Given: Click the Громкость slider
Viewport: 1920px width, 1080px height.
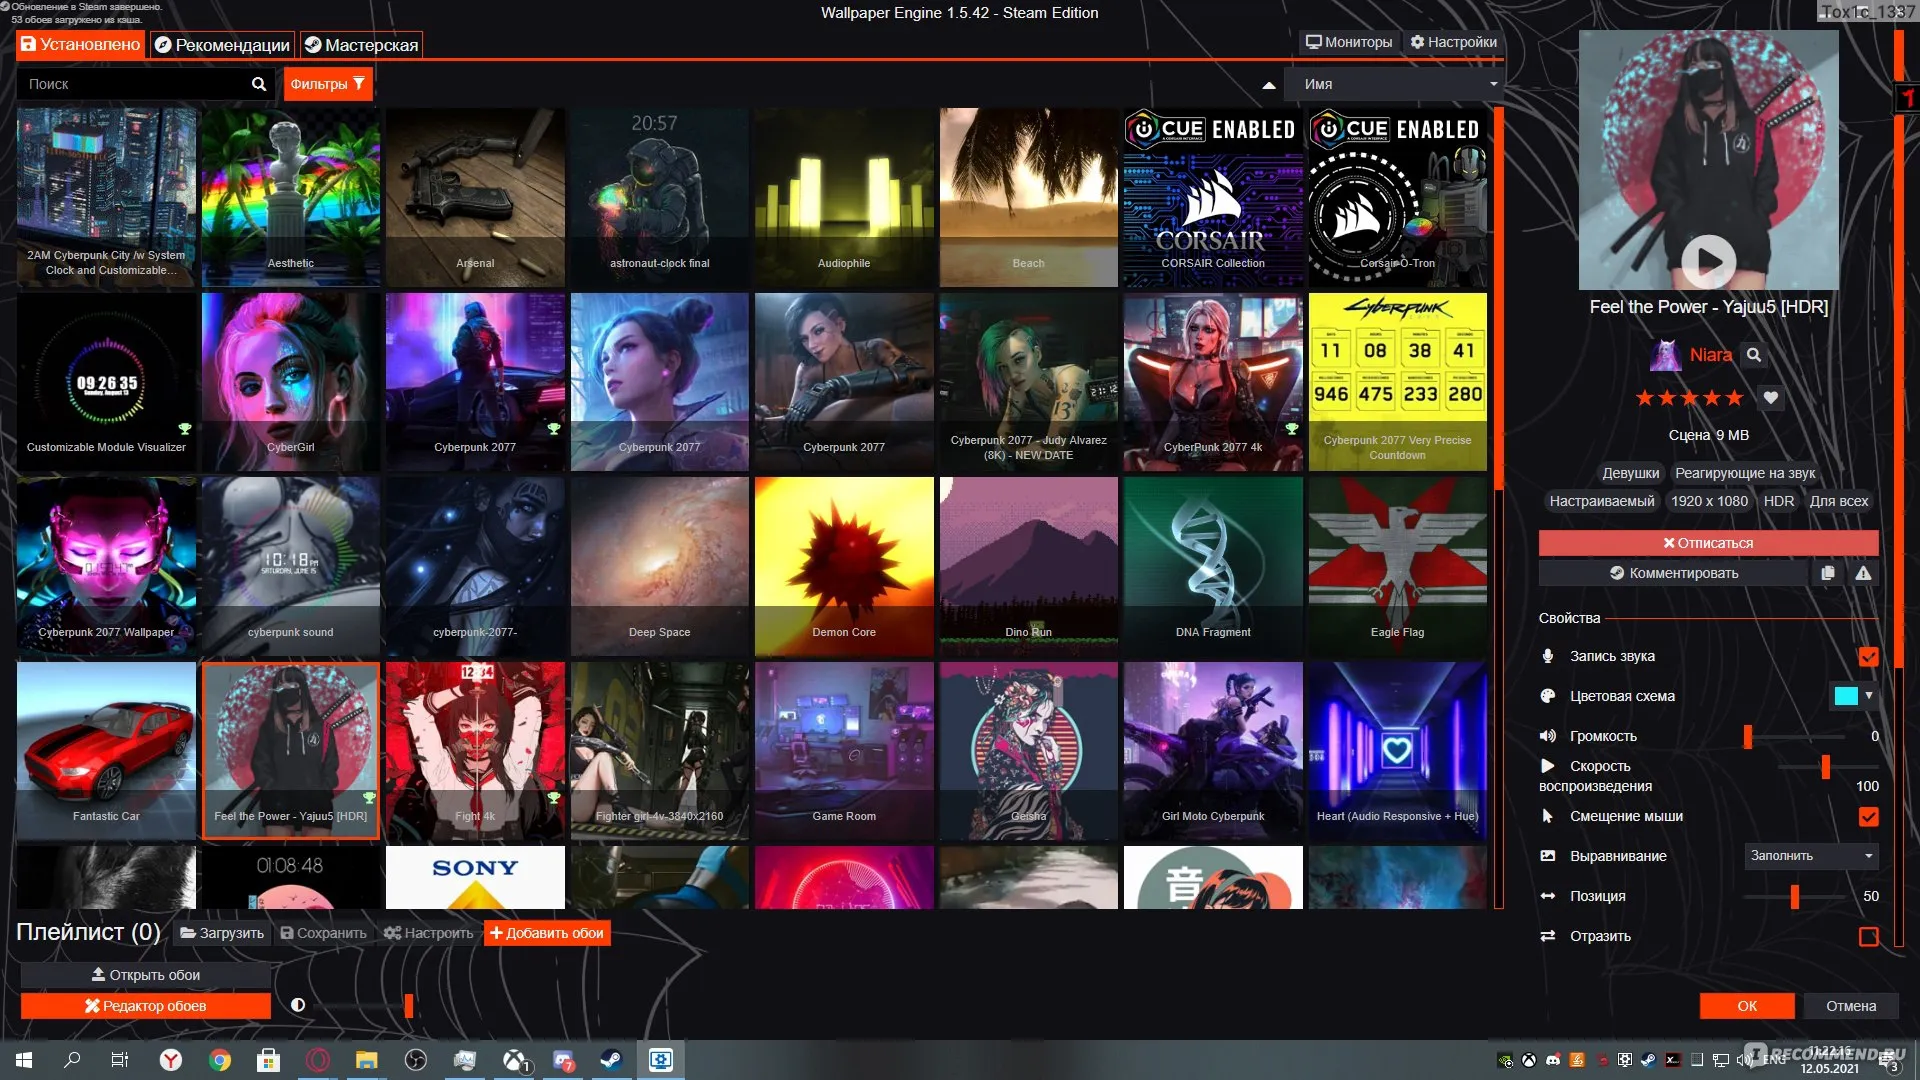Looking at the screenshot, I should point(1795,737).
